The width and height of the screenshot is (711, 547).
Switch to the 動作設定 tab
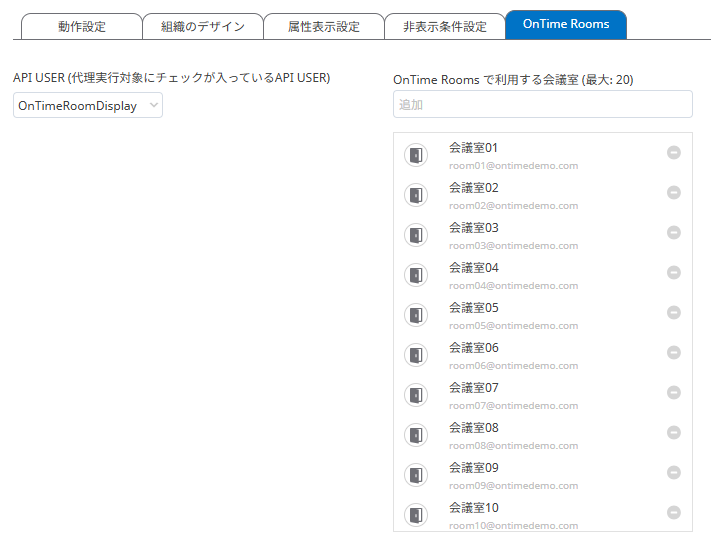[81, 27]
